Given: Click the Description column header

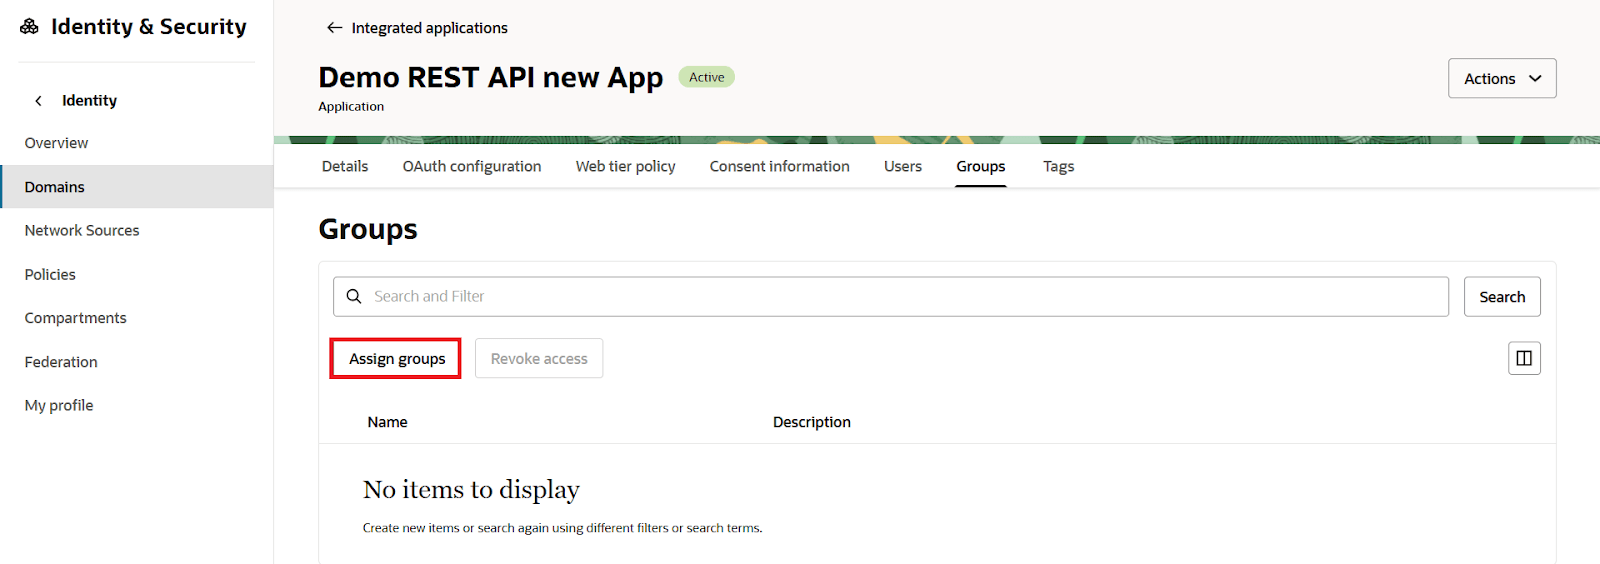Looking at the screenshot, I should point(812,422).
